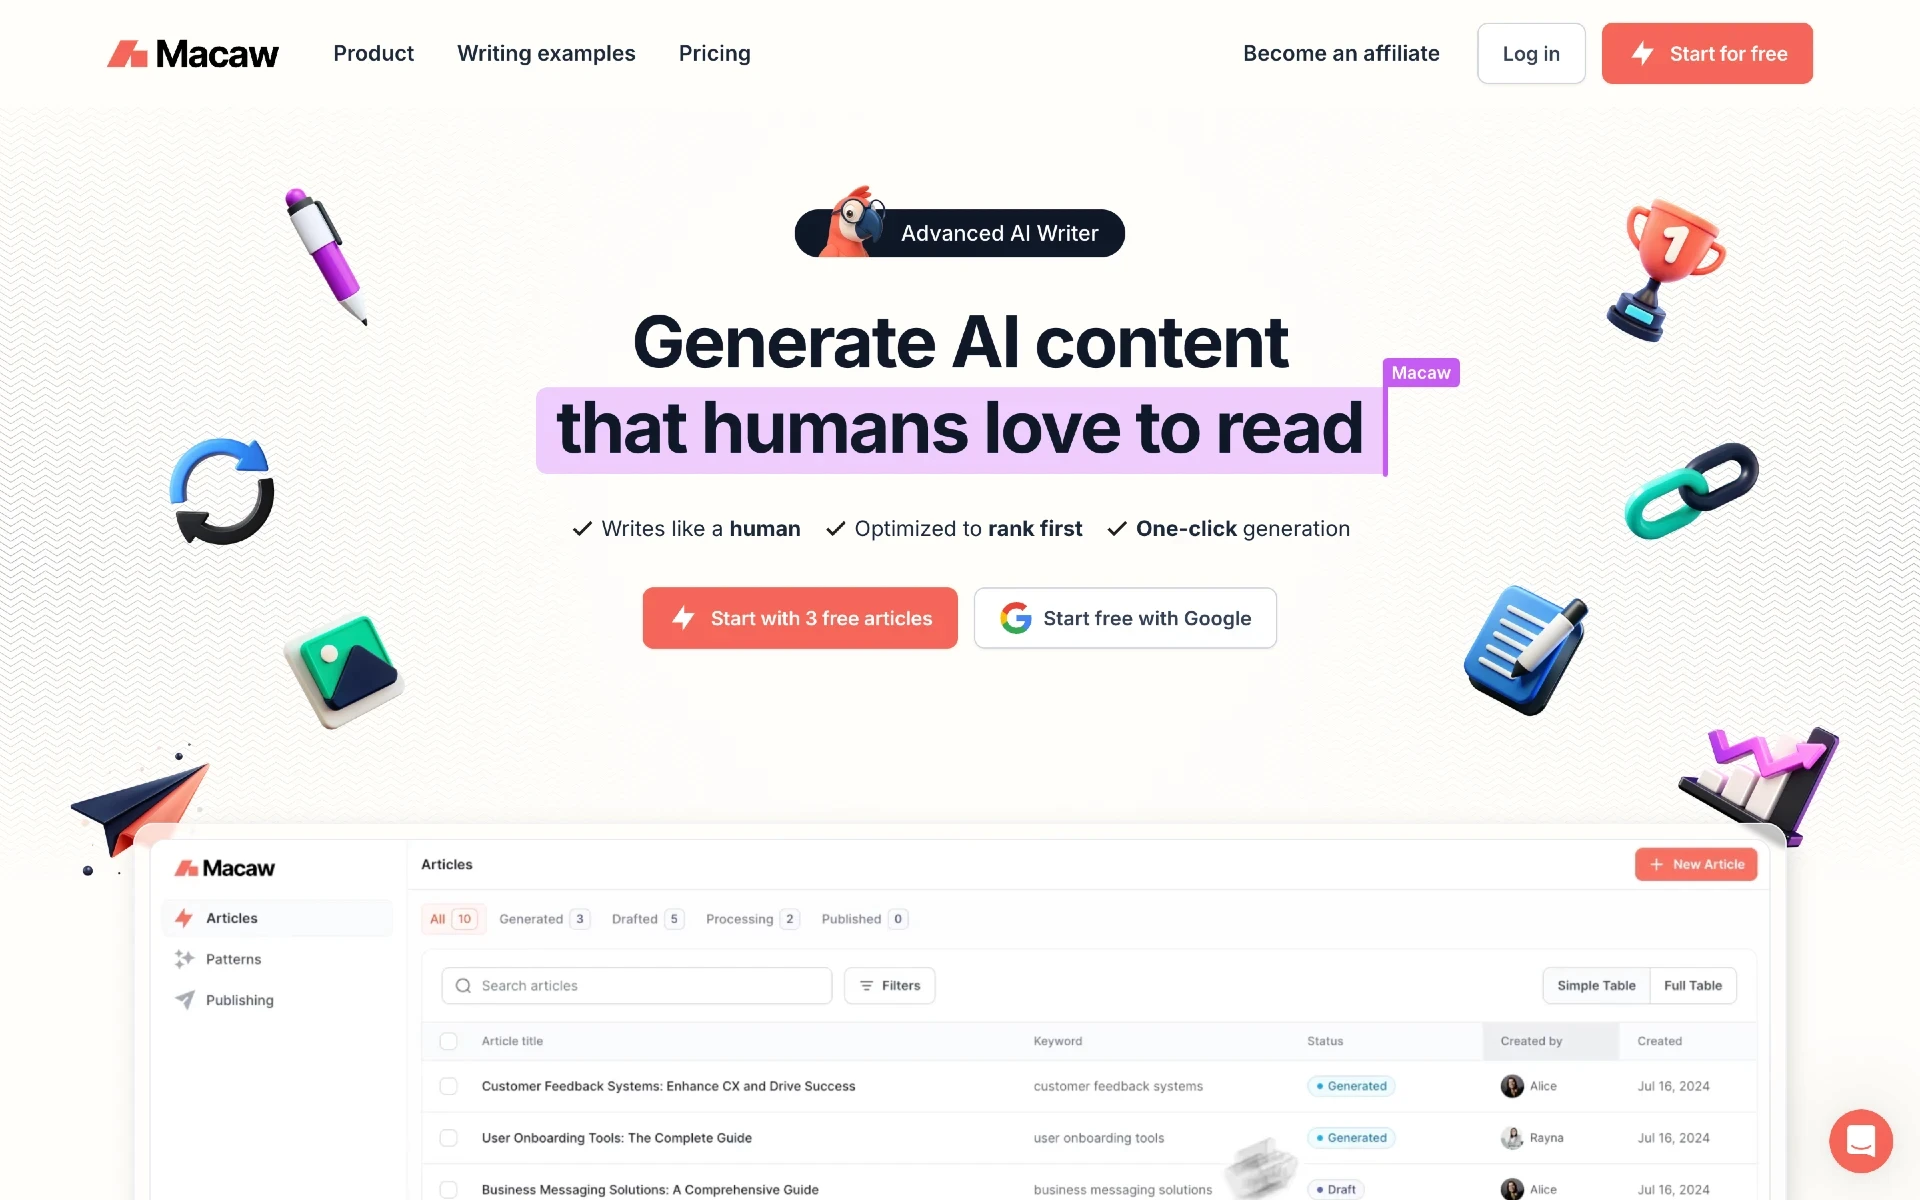
Task: Switch to Full Table view
Action: (x=1691, y=986)
